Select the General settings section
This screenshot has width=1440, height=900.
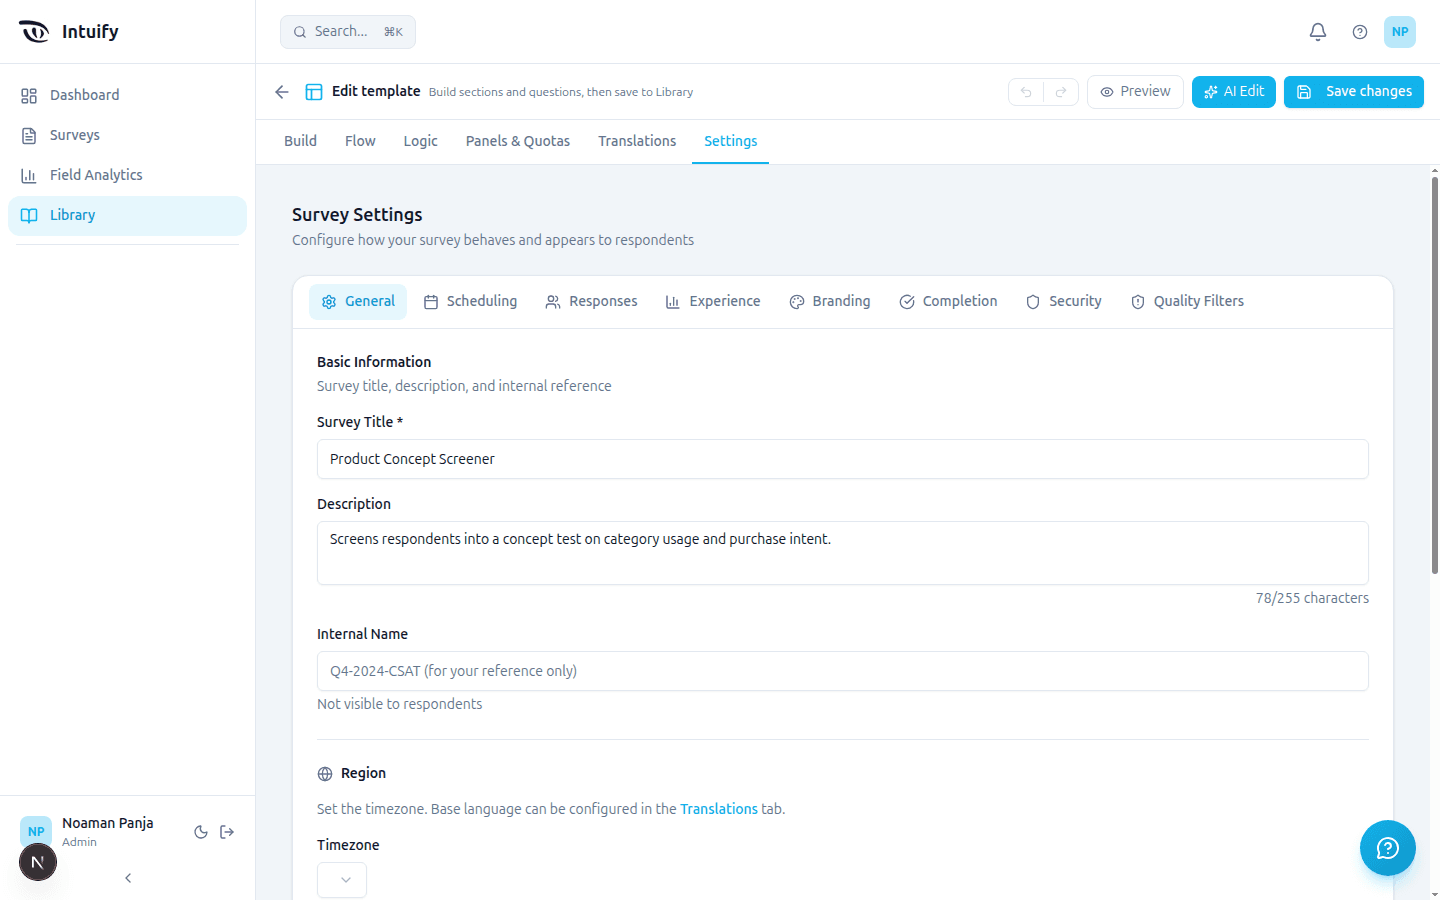(358, 302)
